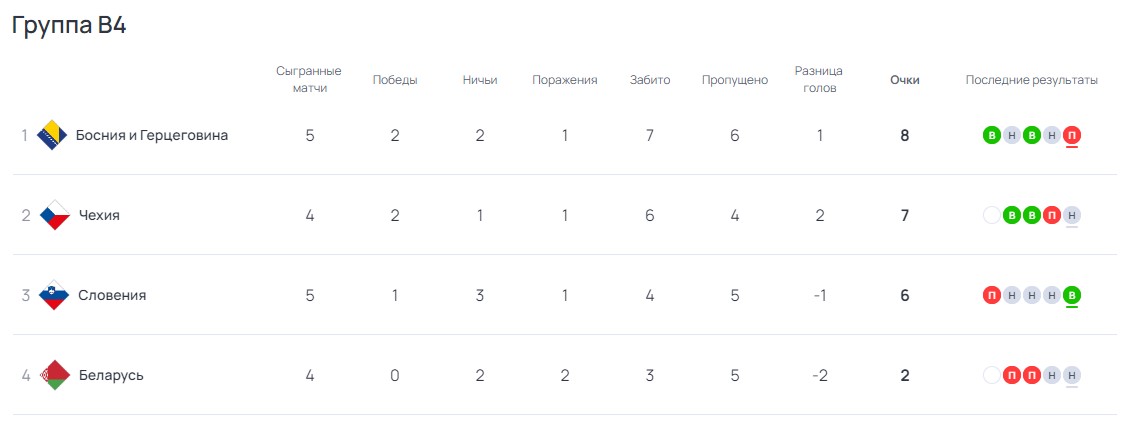Open Bosnia's red loss result badge
1129x436 pixels.
tap(1072, 135)
